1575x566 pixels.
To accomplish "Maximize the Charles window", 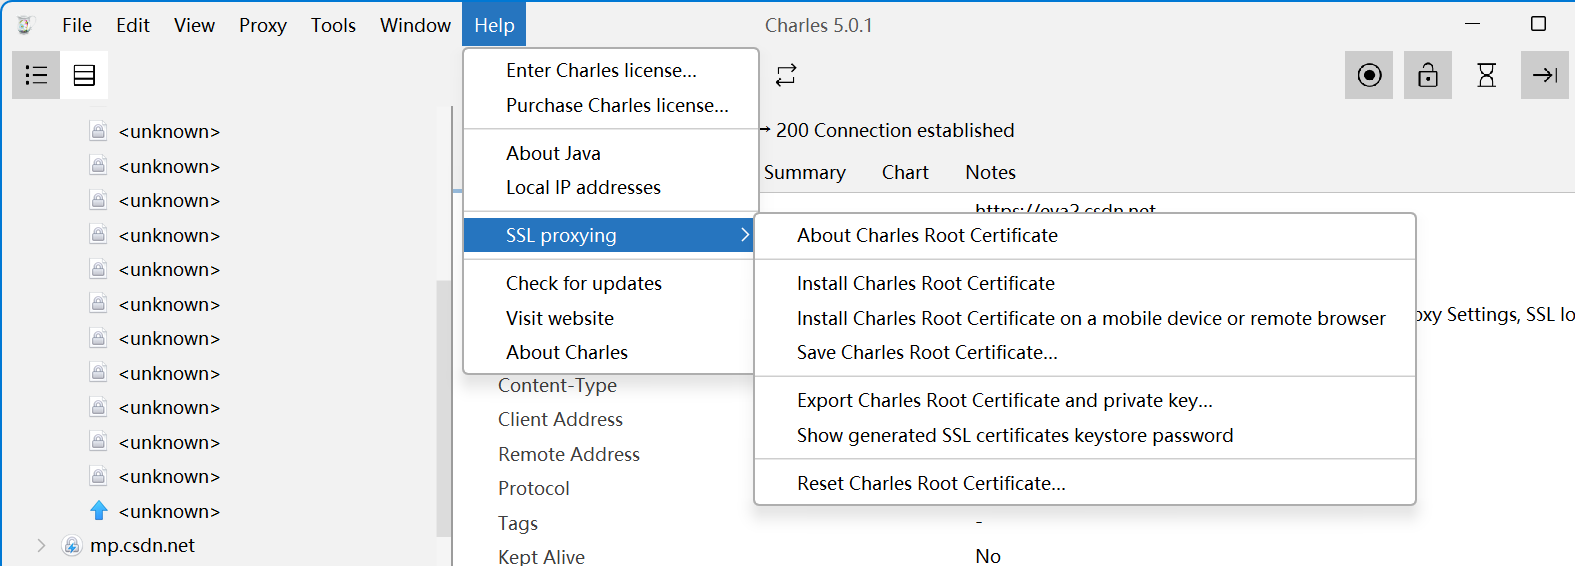I will [x=1538, y=24].
